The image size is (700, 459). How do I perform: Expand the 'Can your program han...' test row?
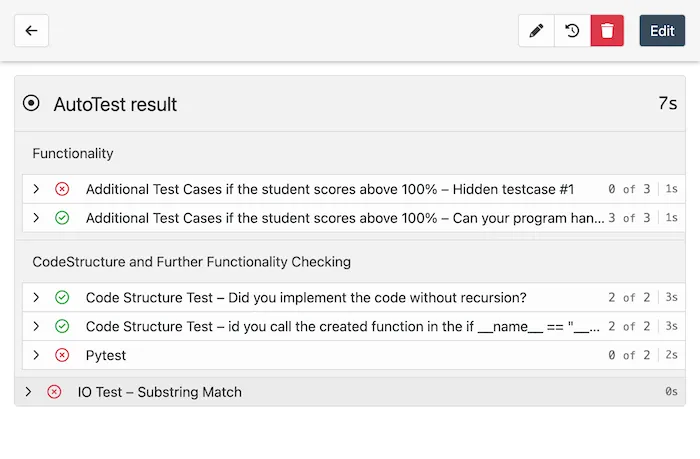click(36, 217)
